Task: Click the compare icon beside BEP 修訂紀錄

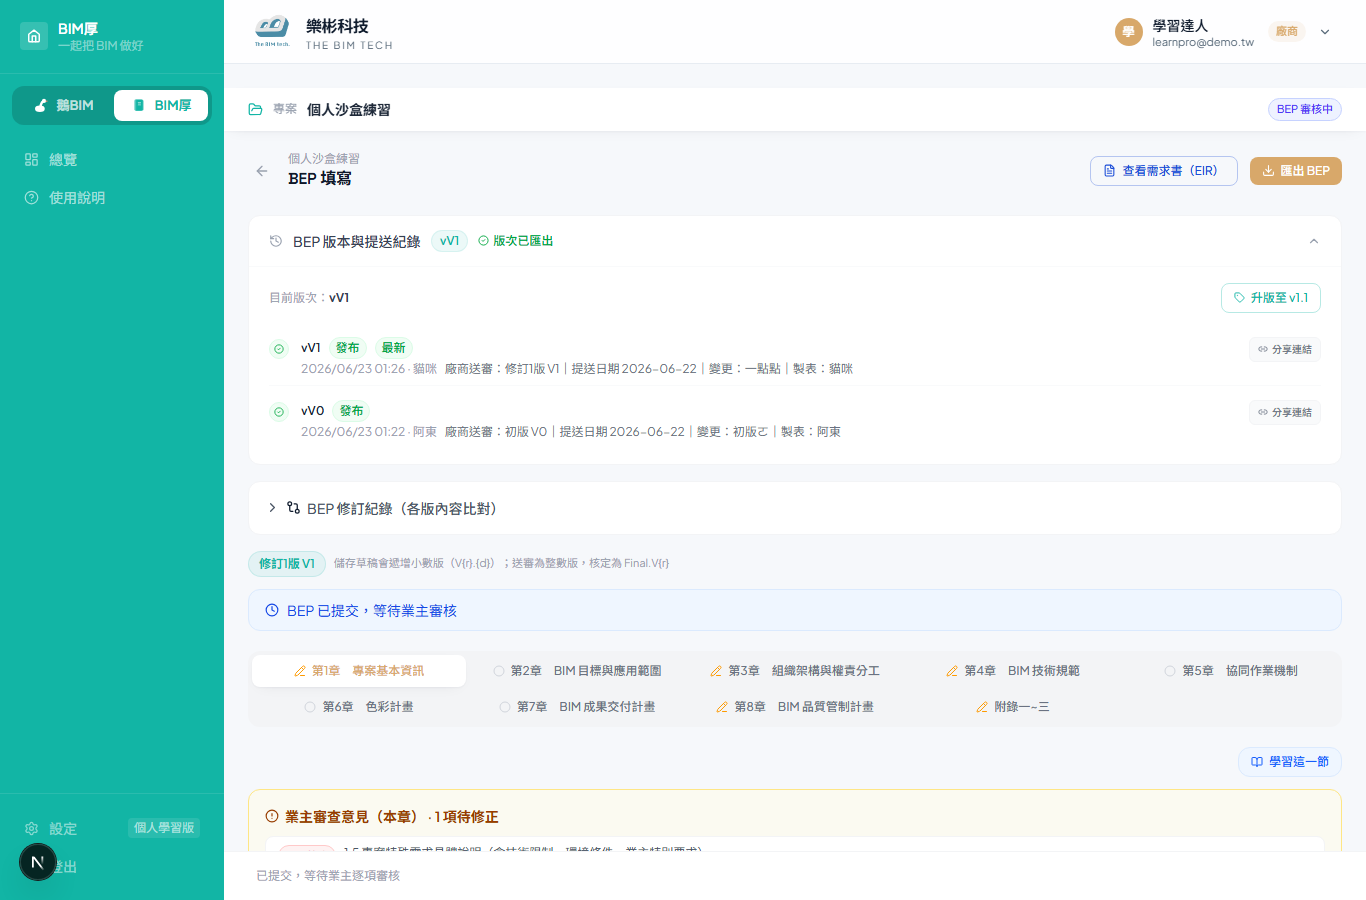Action: click(x=293, y=508)
